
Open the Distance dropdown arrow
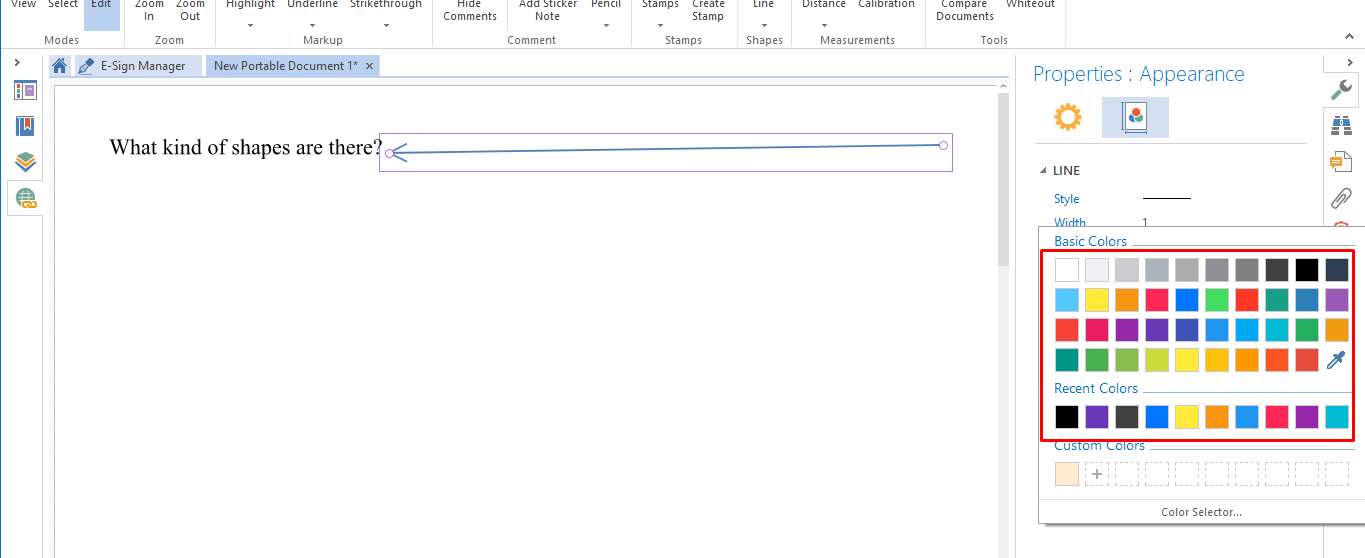coord(824,26)
